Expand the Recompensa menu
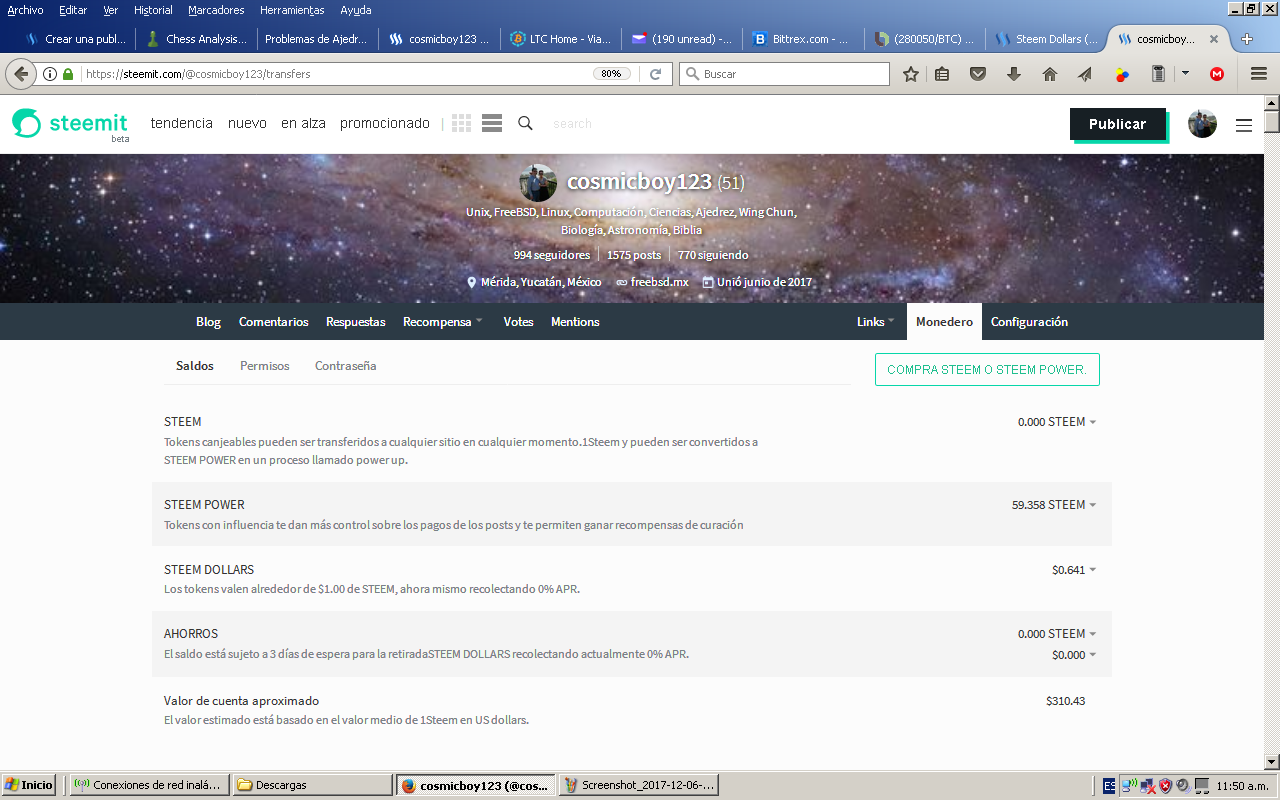The image size is (1280, 800). (x=442, y=322)
